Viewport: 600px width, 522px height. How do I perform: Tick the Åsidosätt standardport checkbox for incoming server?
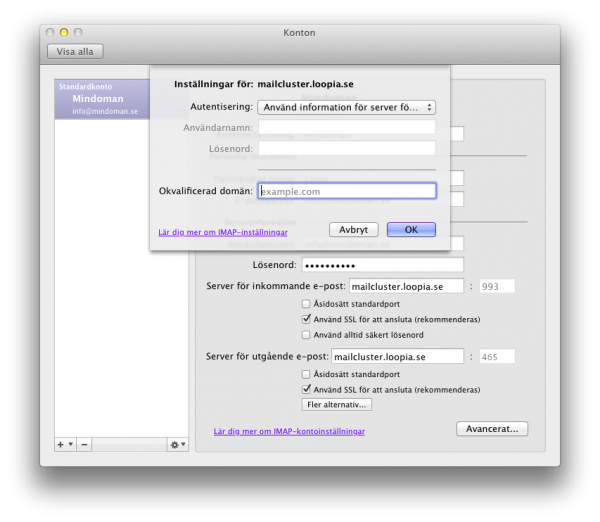tap(306, 304)
